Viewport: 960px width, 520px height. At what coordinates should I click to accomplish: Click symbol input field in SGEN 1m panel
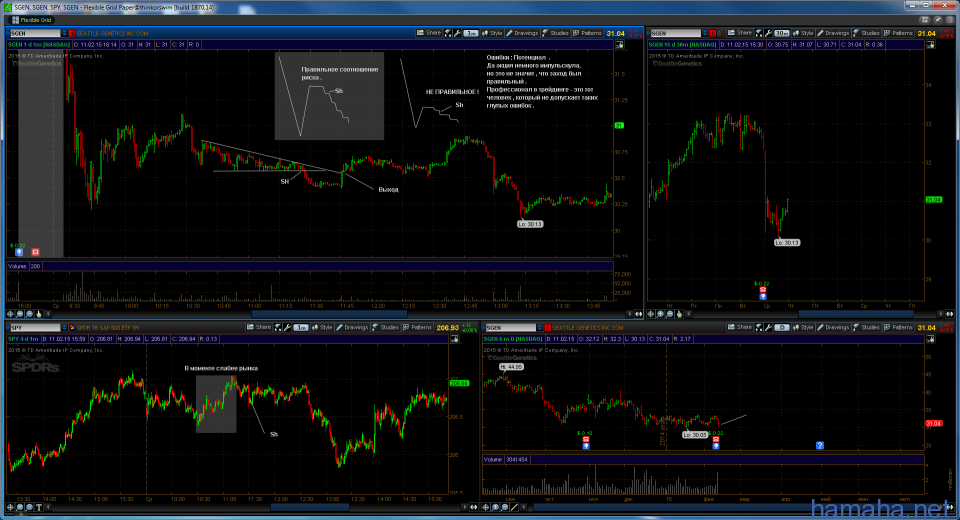[36, 33]
